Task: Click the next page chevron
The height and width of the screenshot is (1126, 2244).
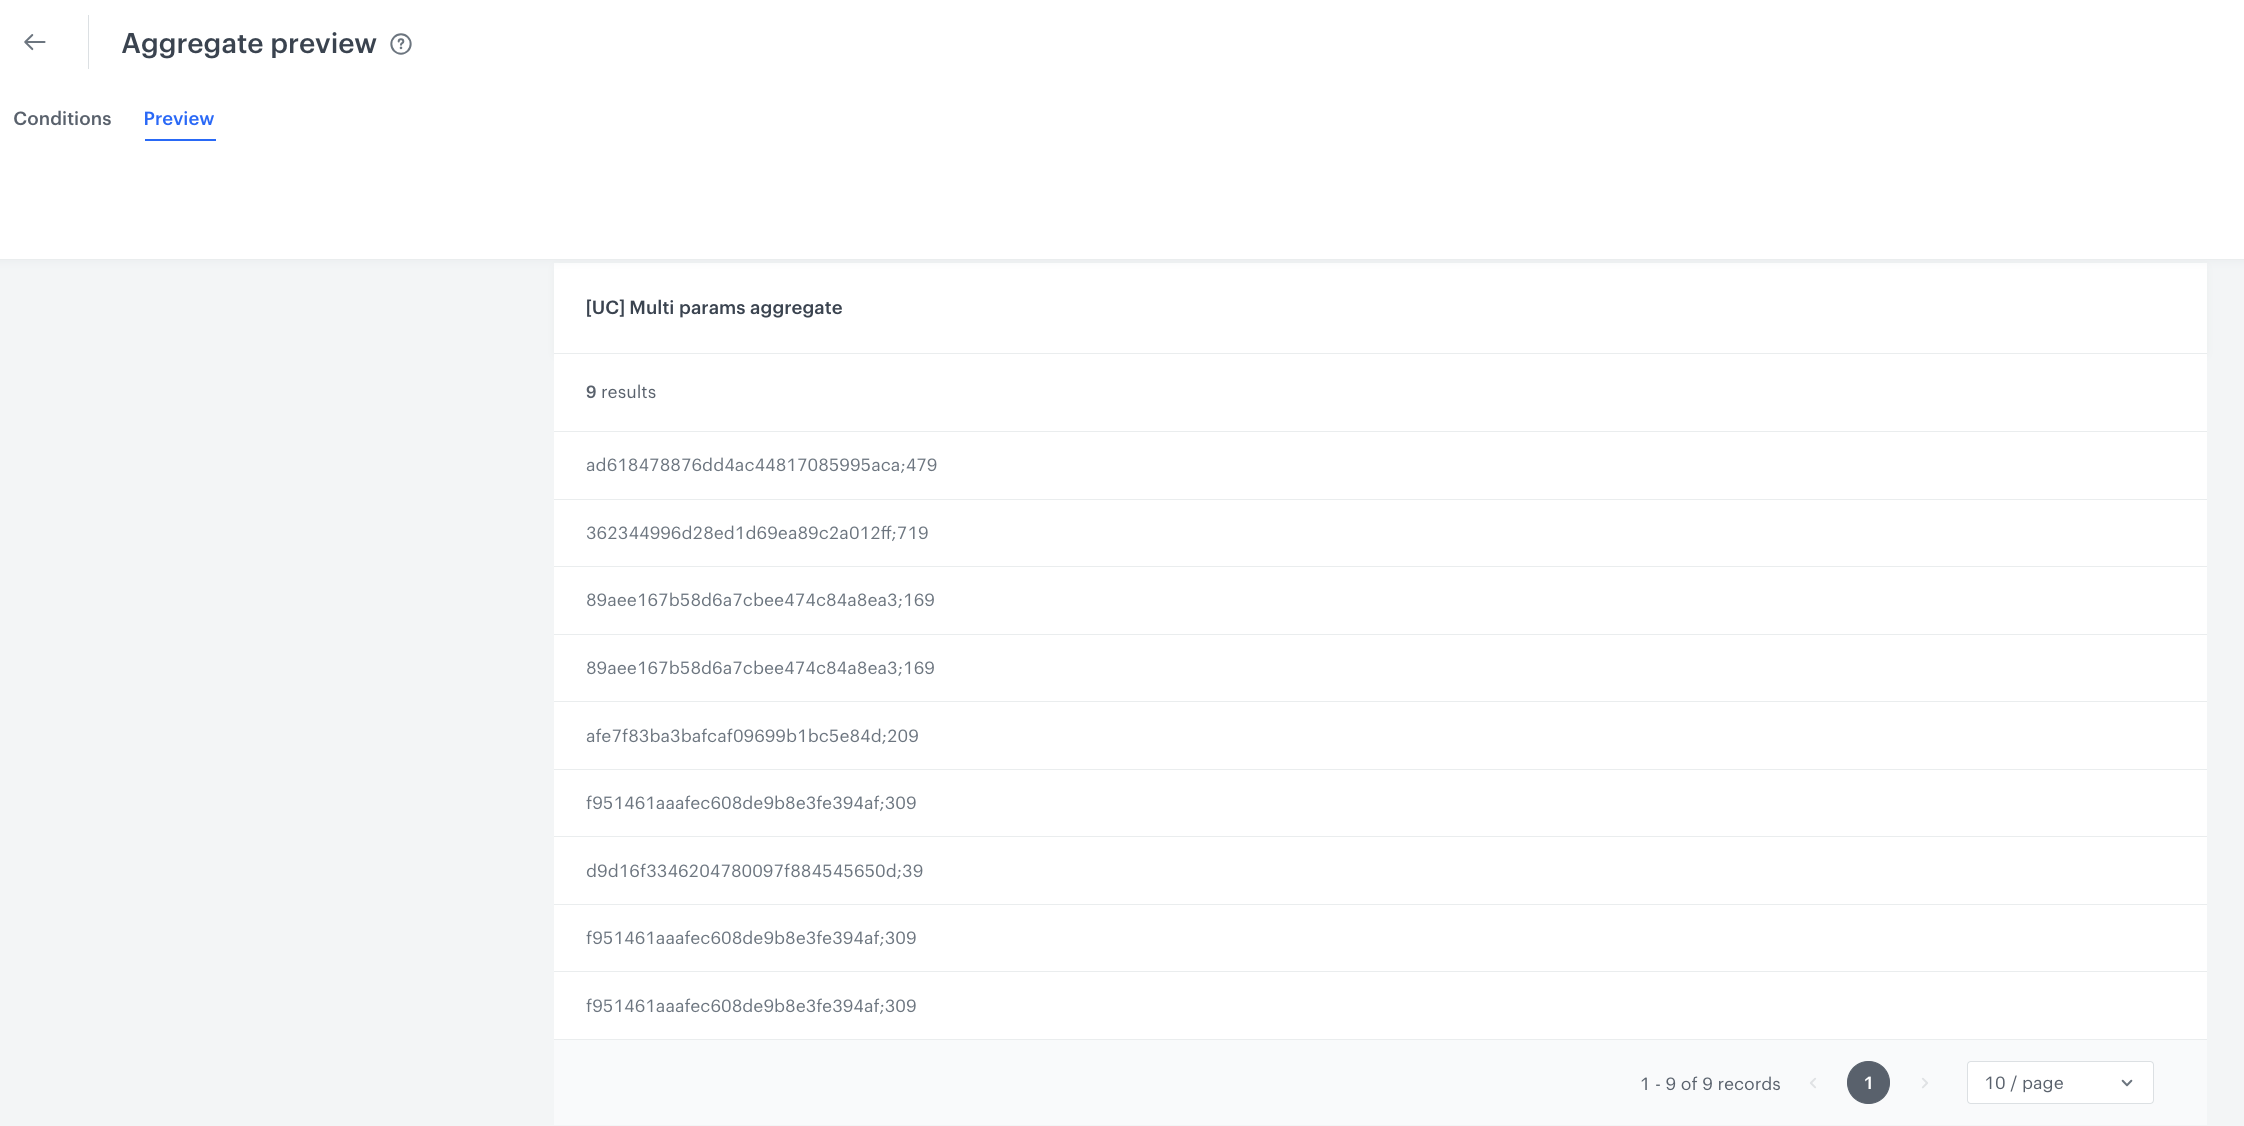Action: coord(1924,1083)
